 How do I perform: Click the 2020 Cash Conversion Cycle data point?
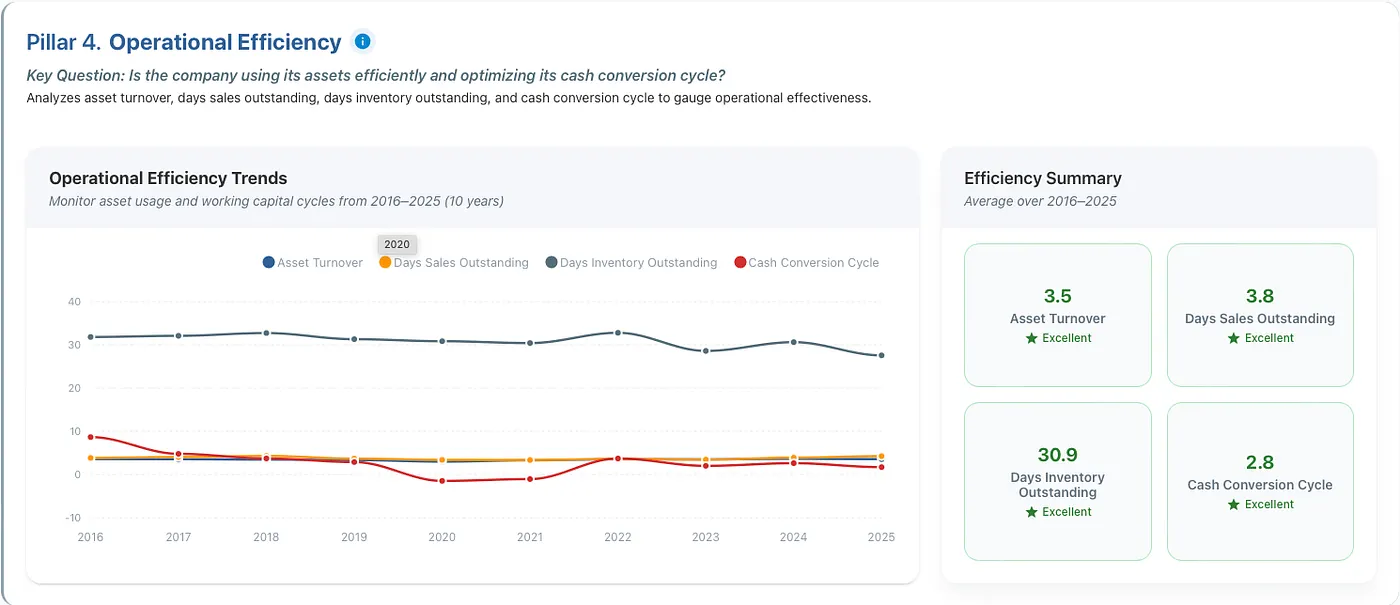point(442,481)
